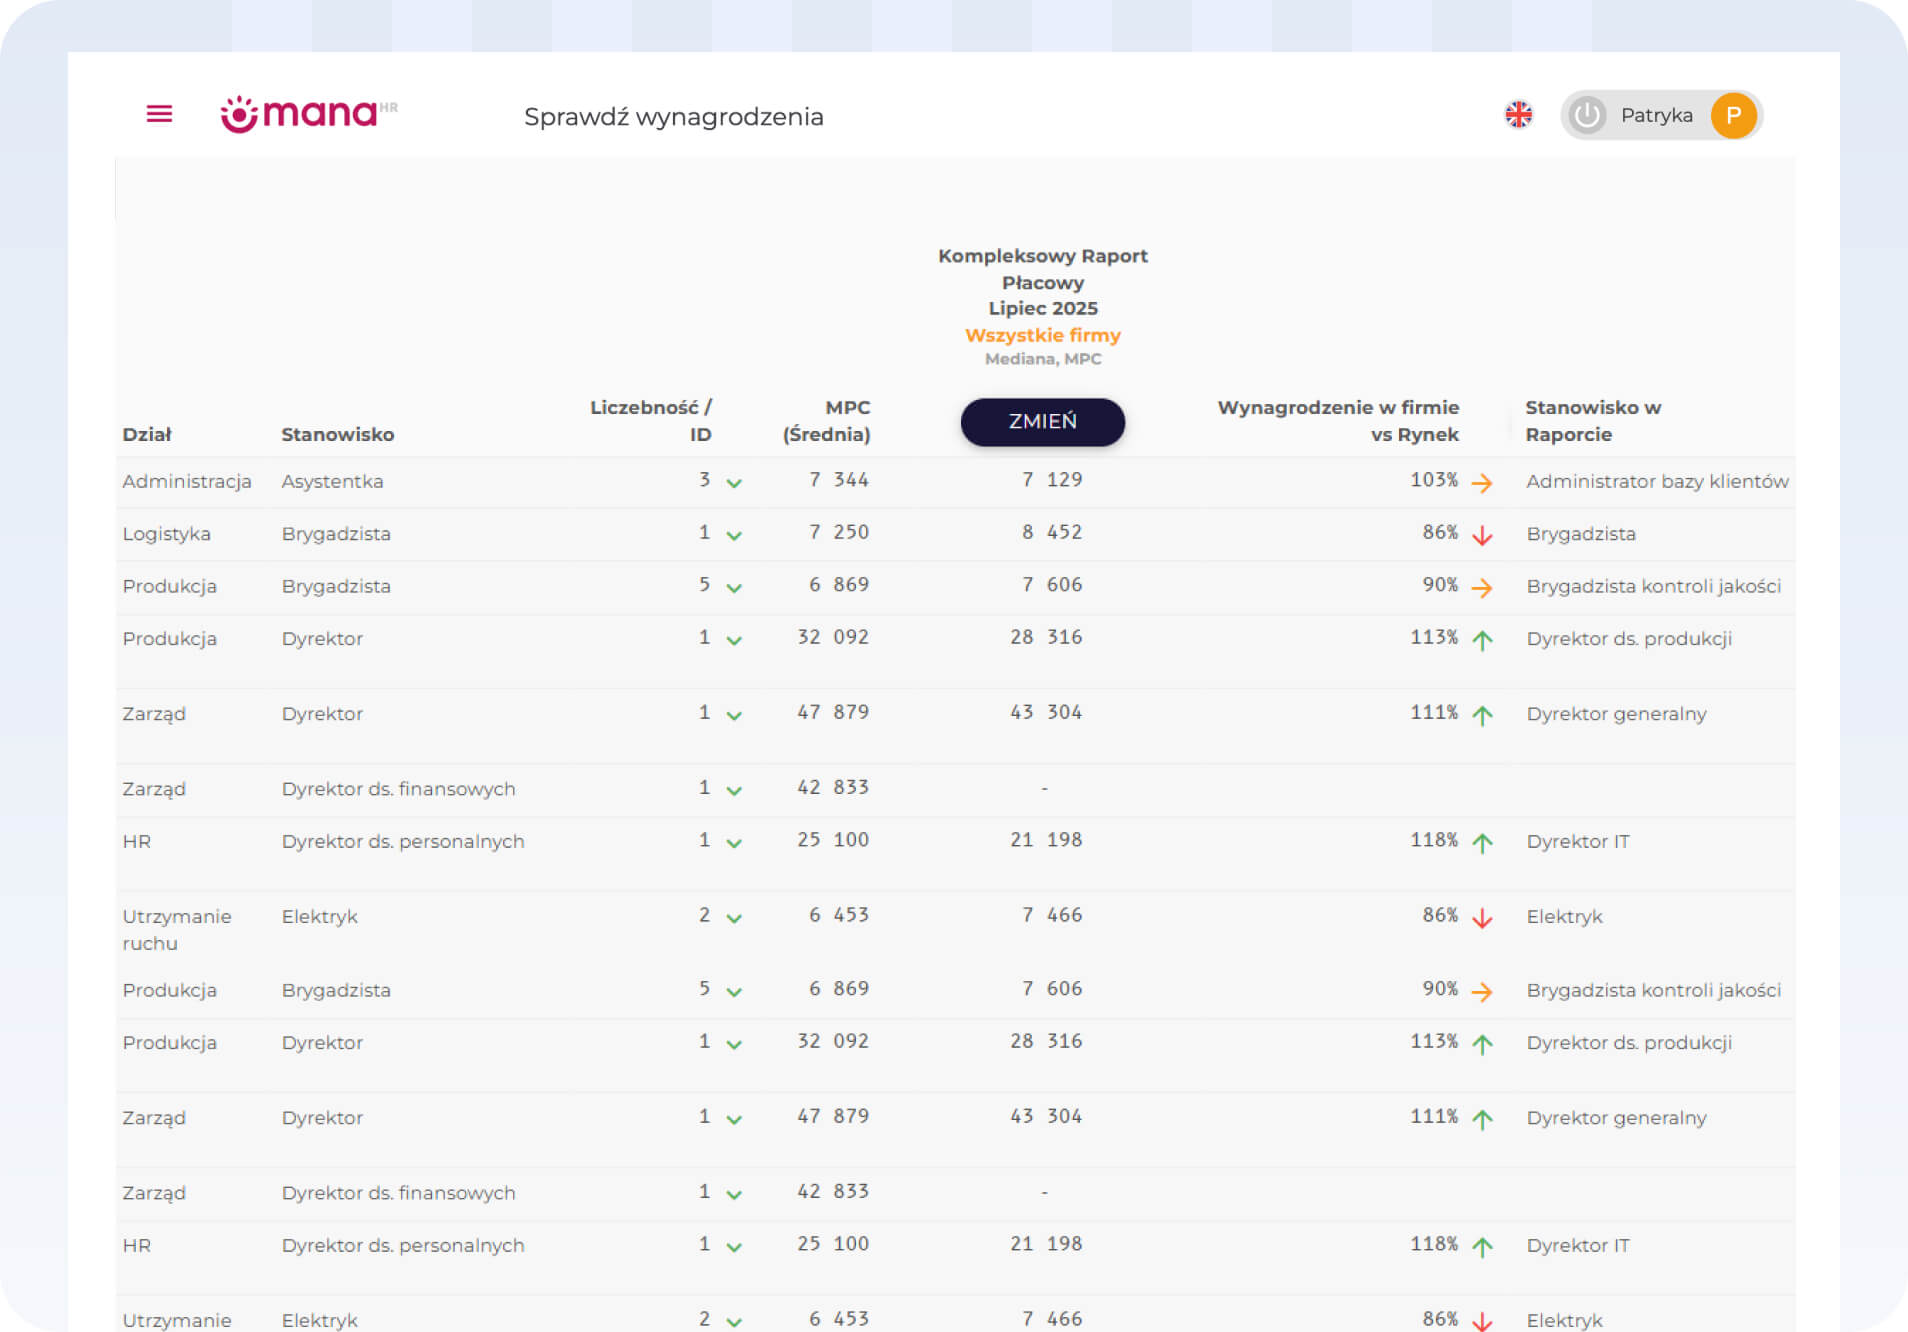This screenshot has width=1908, height=1332.
Task: Click the MPC (Średnia) column header
Action: click(826, 421)
